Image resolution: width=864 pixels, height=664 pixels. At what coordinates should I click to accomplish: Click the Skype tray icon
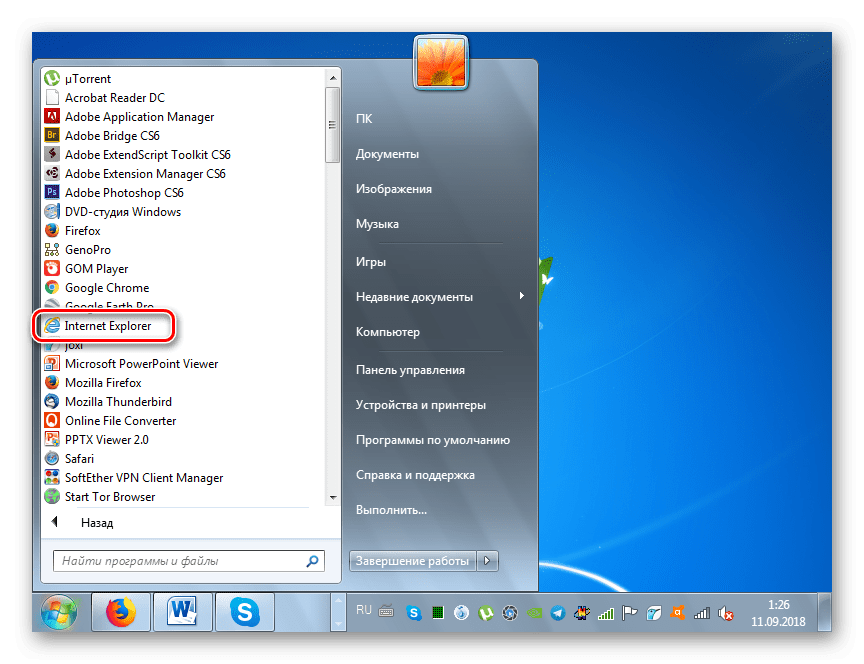tap(414, 613)
